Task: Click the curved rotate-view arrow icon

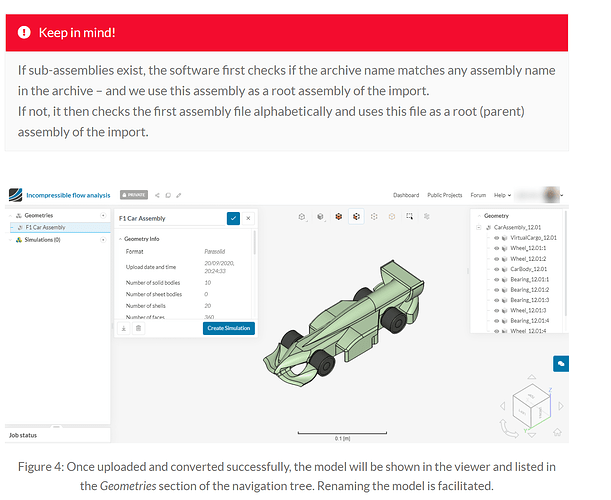Action: [509, 428]
